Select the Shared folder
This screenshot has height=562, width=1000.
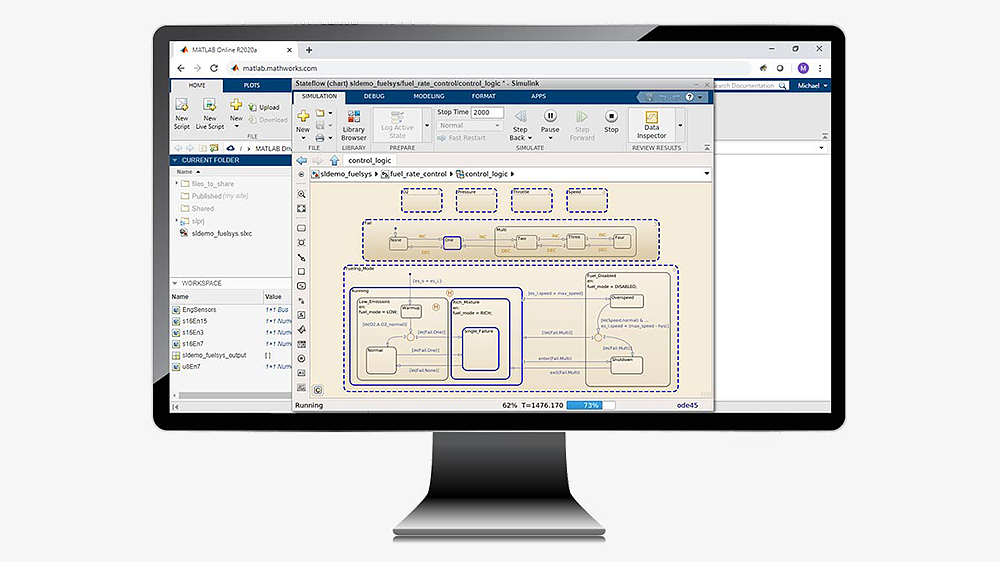[203, 209]
